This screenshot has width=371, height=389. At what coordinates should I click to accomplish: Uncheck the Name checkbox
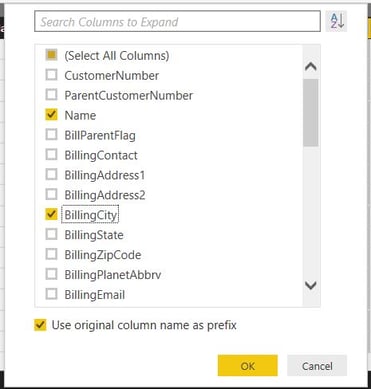pyautogui.click(x=51, y=115)
